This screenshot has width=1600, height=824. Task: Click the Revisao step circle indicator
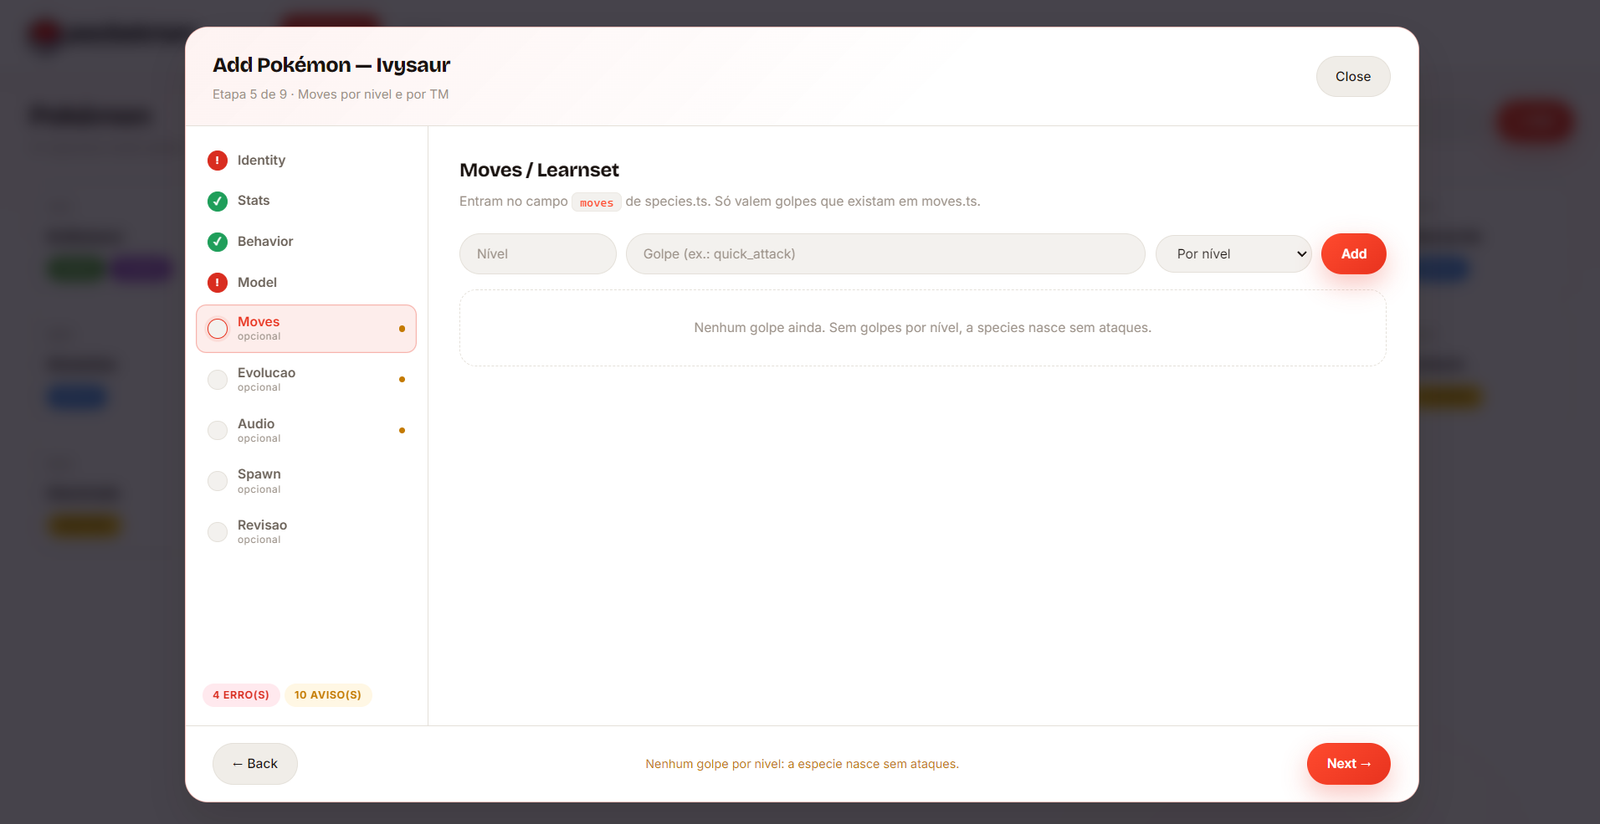[217, 532]
